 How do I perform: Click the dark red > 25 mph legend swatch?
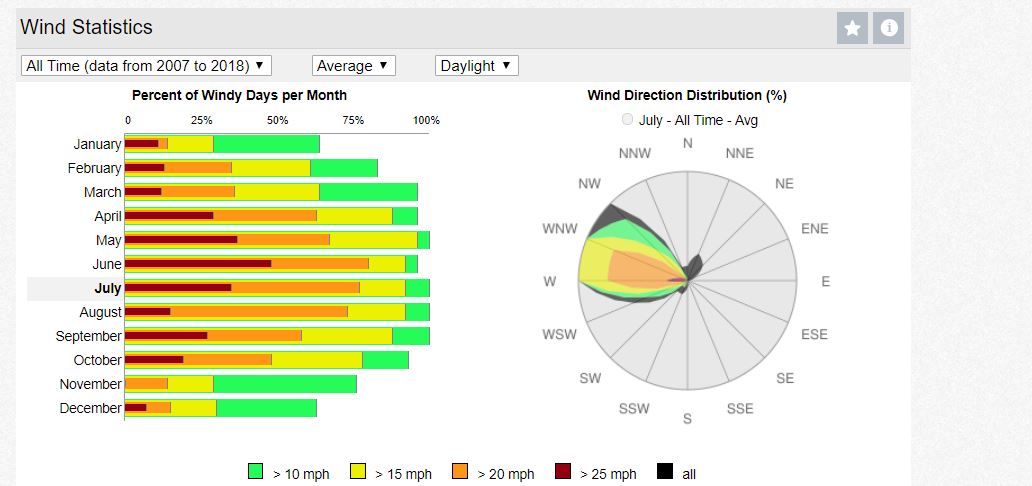coord(563,472)
